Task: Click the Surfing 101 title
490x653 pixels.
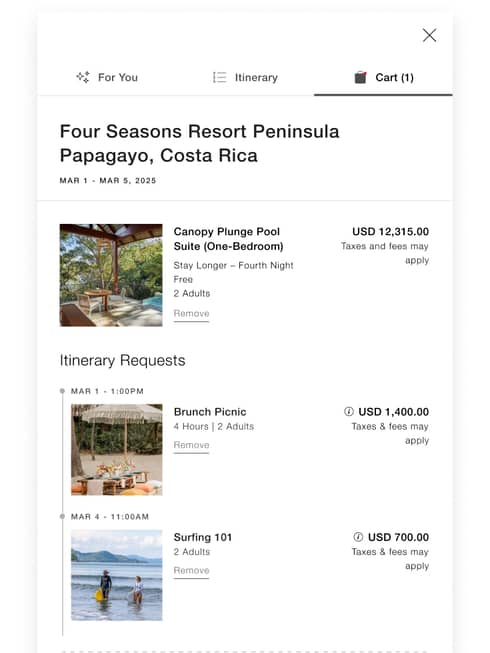Action: click(x=203, y=537)
